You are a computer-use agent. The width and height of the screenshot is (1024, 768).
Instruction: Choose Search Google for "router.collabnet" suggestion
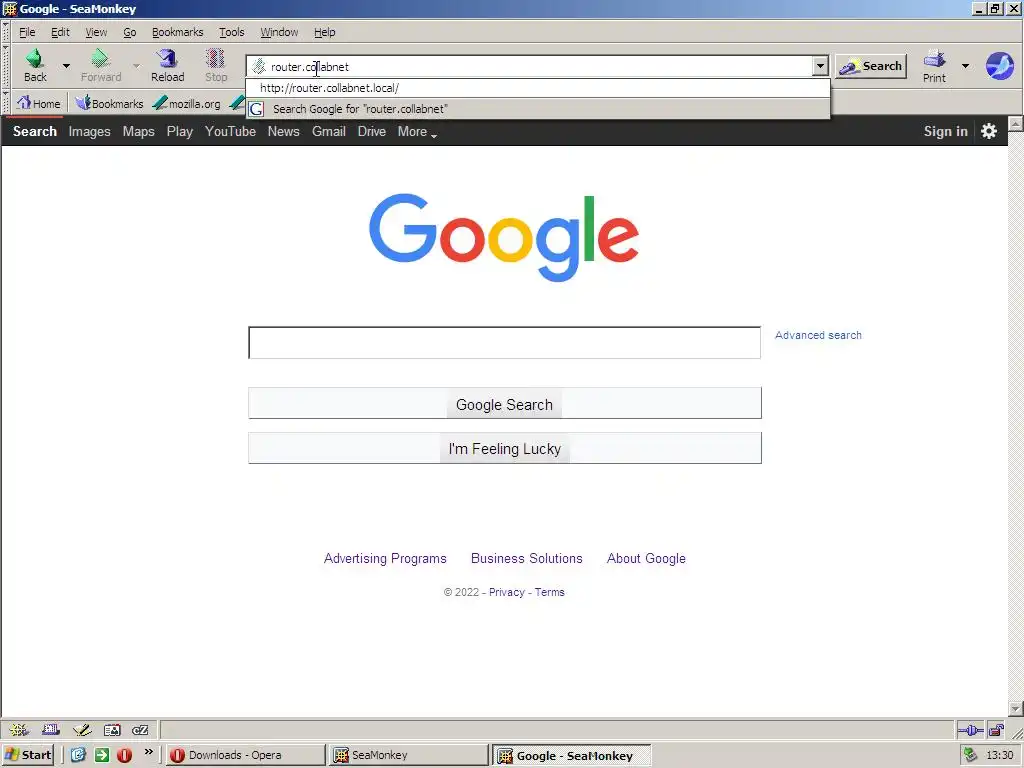(x=538, y=109)
